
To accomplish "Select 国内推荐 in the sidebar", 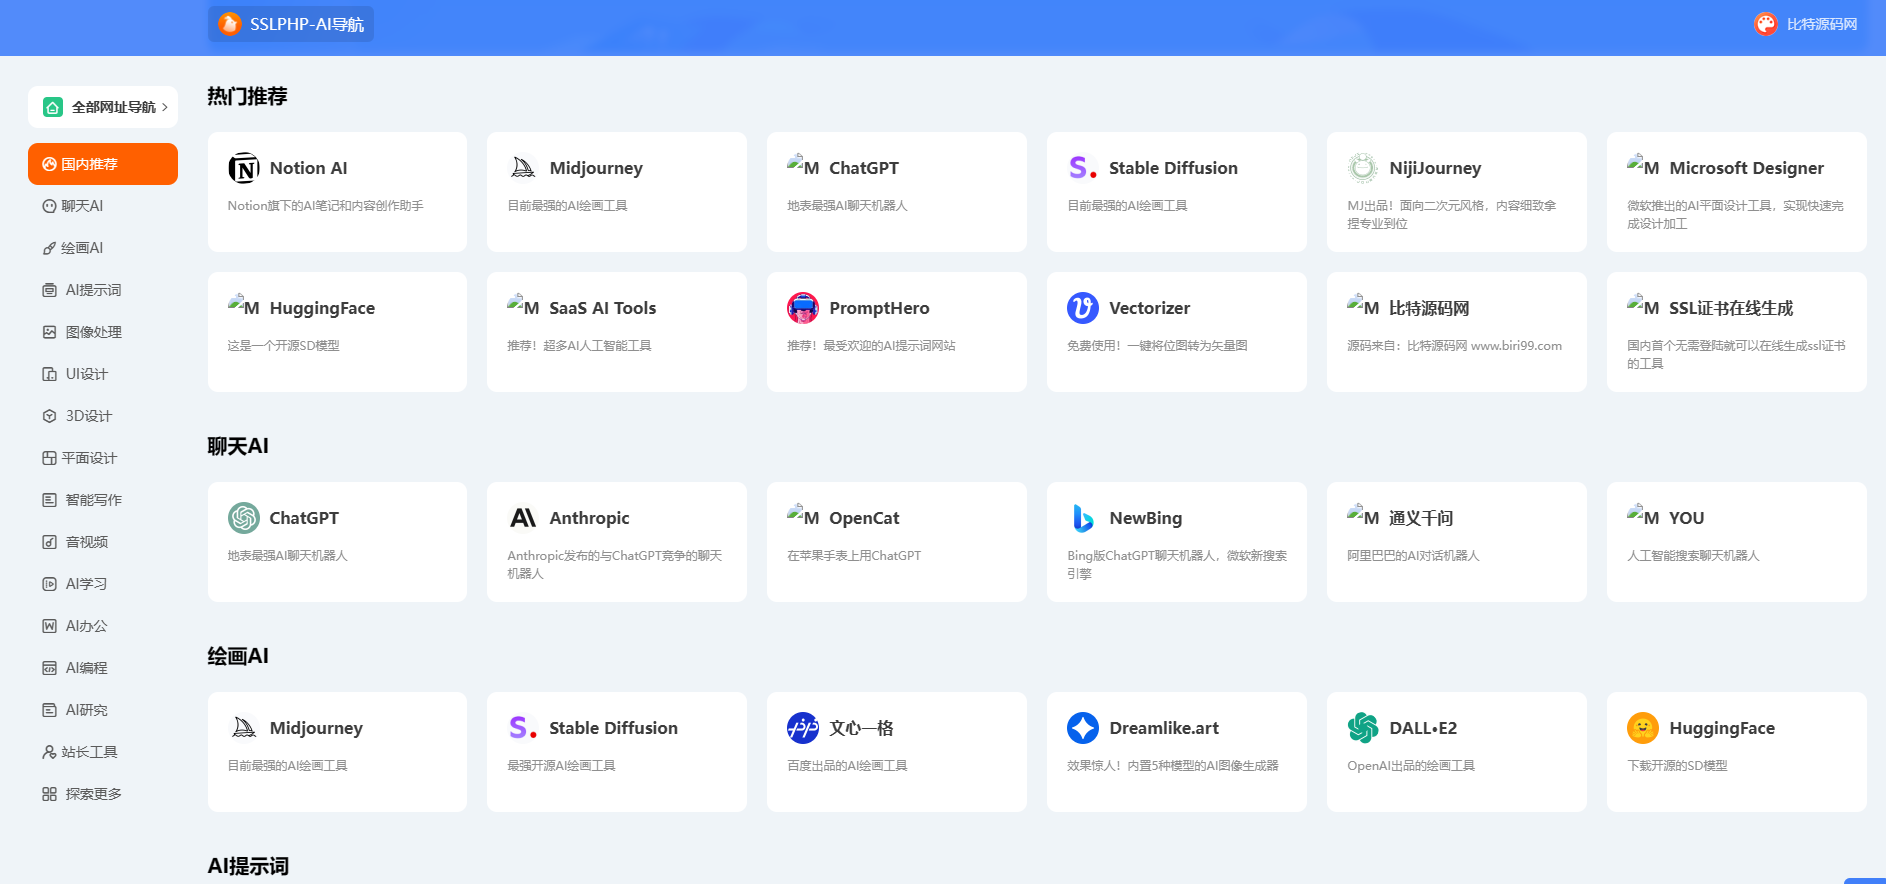I will coord(103,164).
